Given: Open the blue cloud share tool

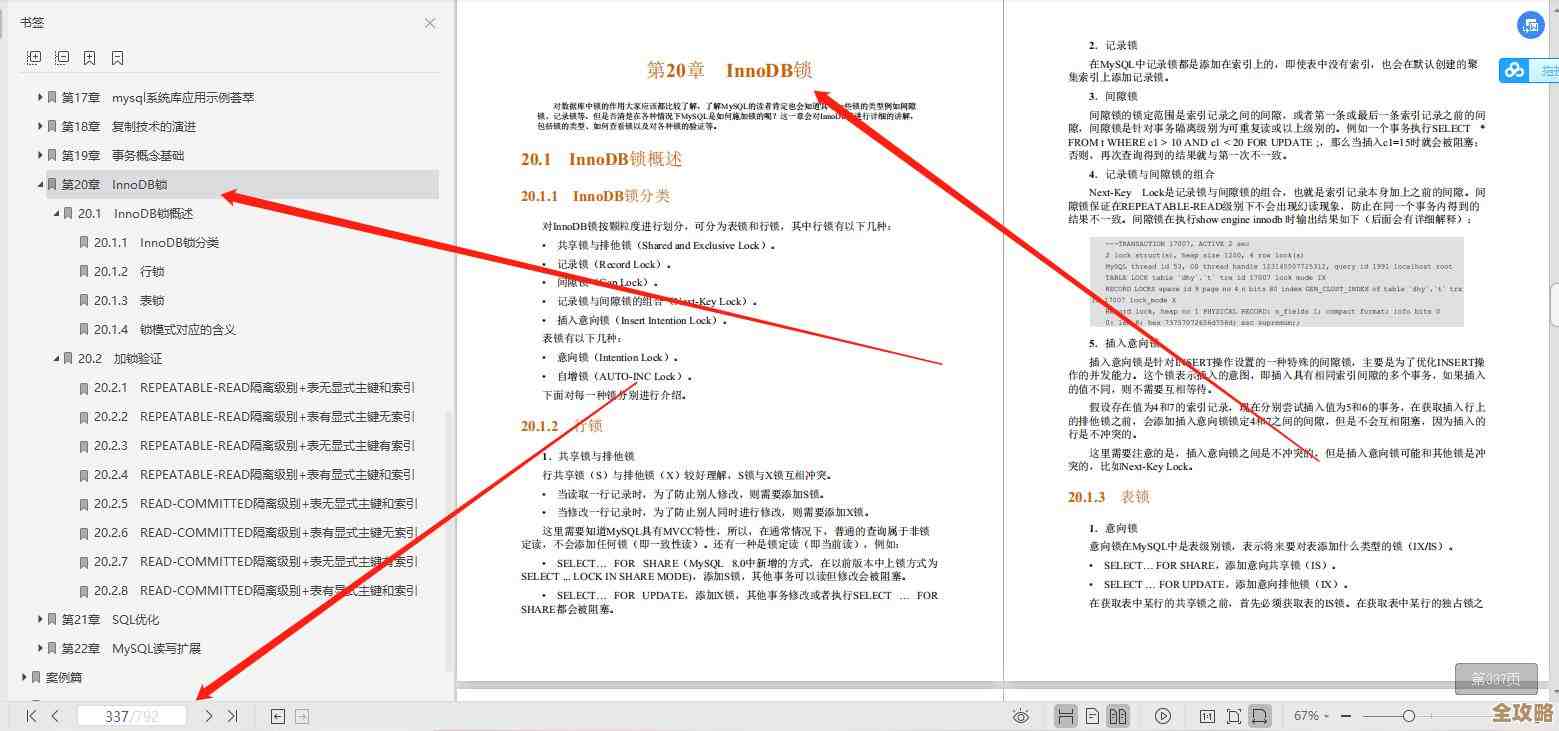Looking at the screenshot, I should tap(1515, 69).
